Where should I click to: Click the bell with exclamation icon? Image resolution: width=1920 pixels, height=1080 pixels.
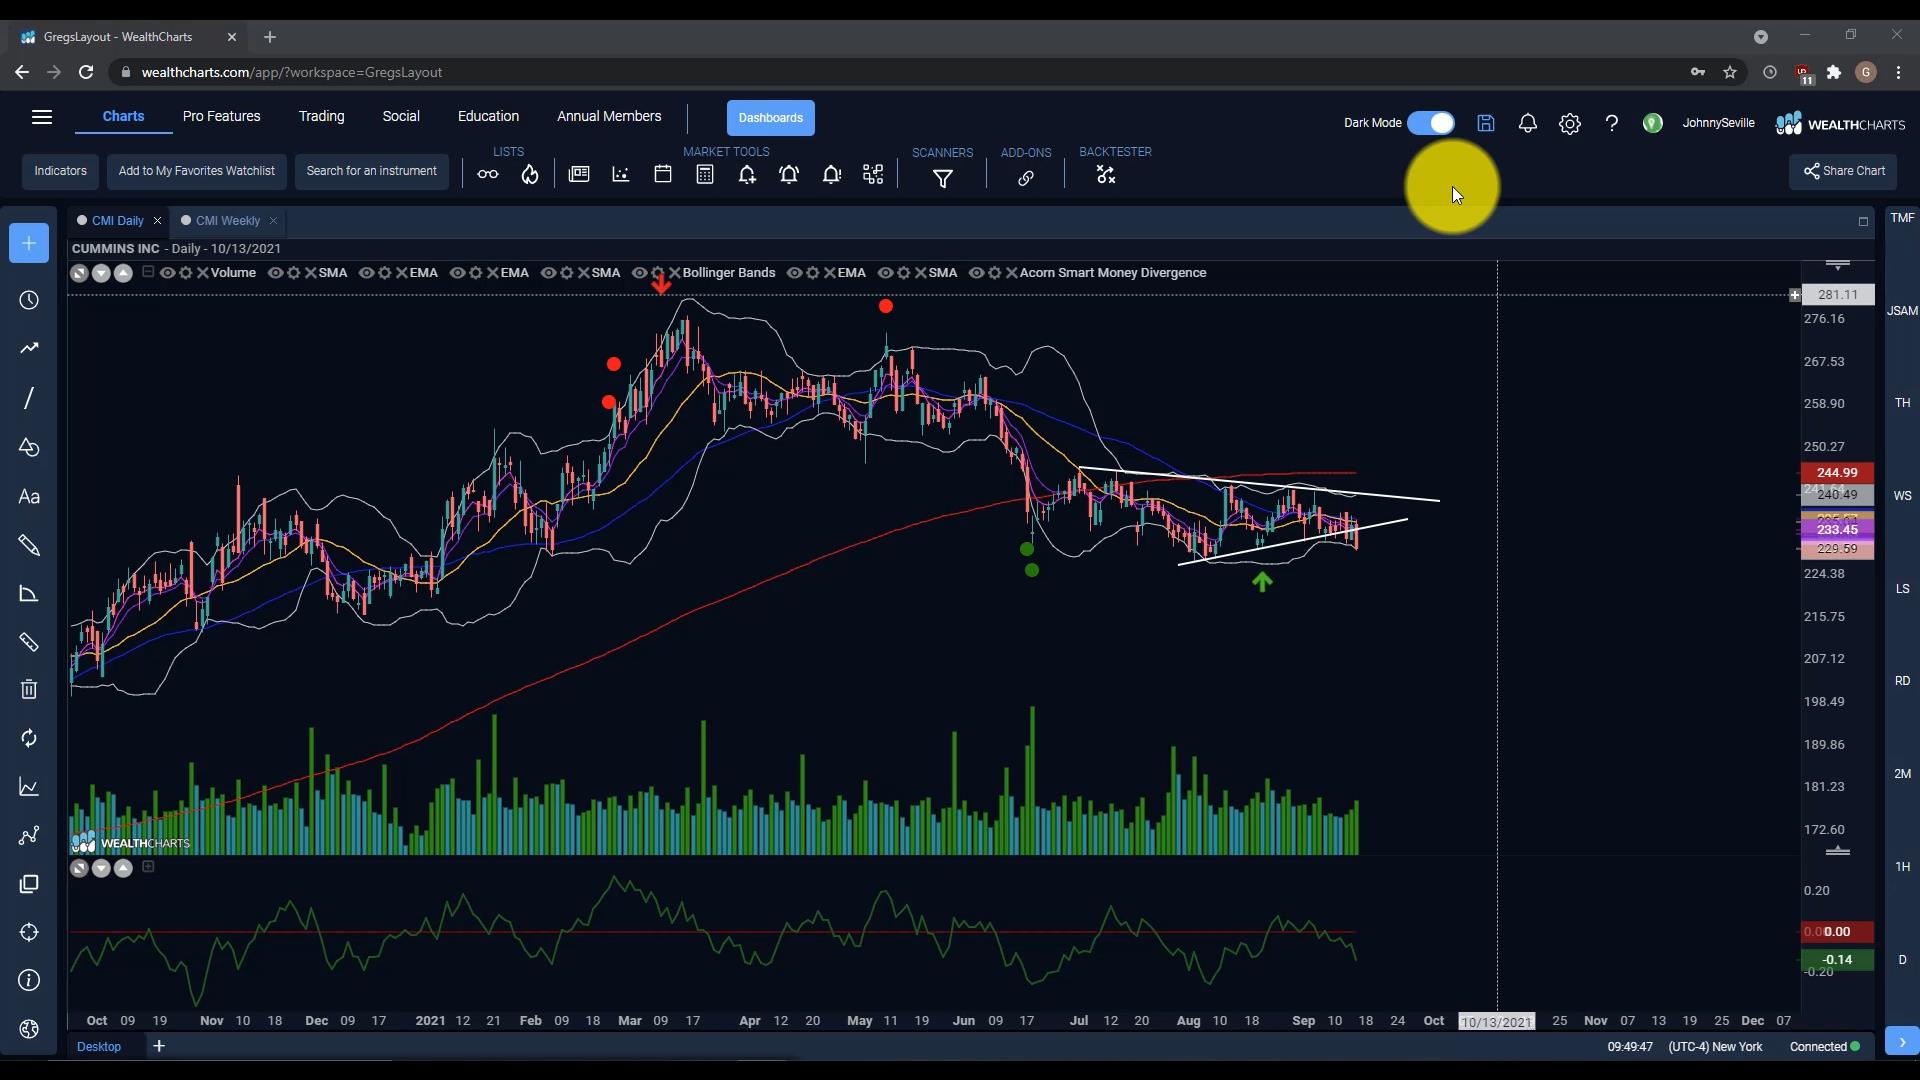[x=831, y=175]
